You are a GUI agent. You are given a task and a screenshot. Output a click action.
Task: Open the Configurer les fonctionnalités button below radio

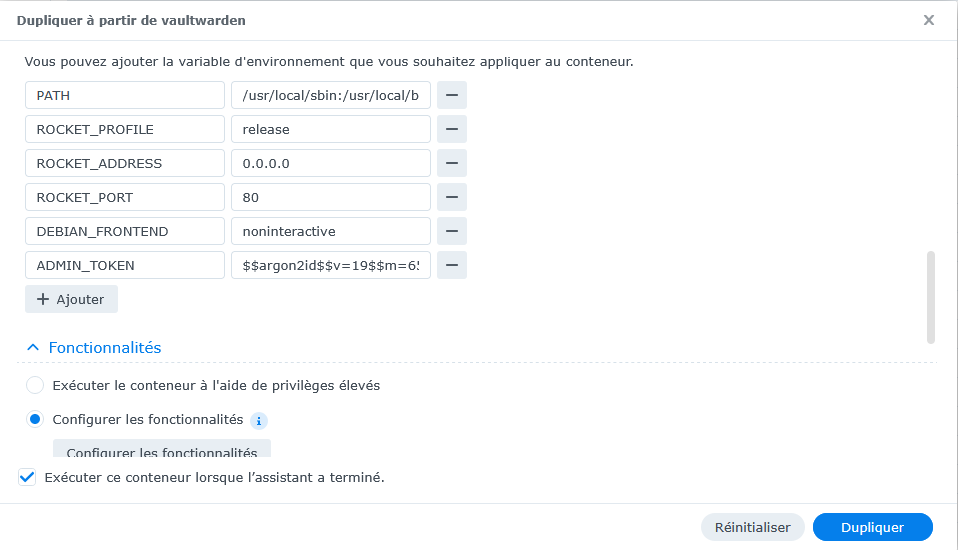tap(162, 449)
